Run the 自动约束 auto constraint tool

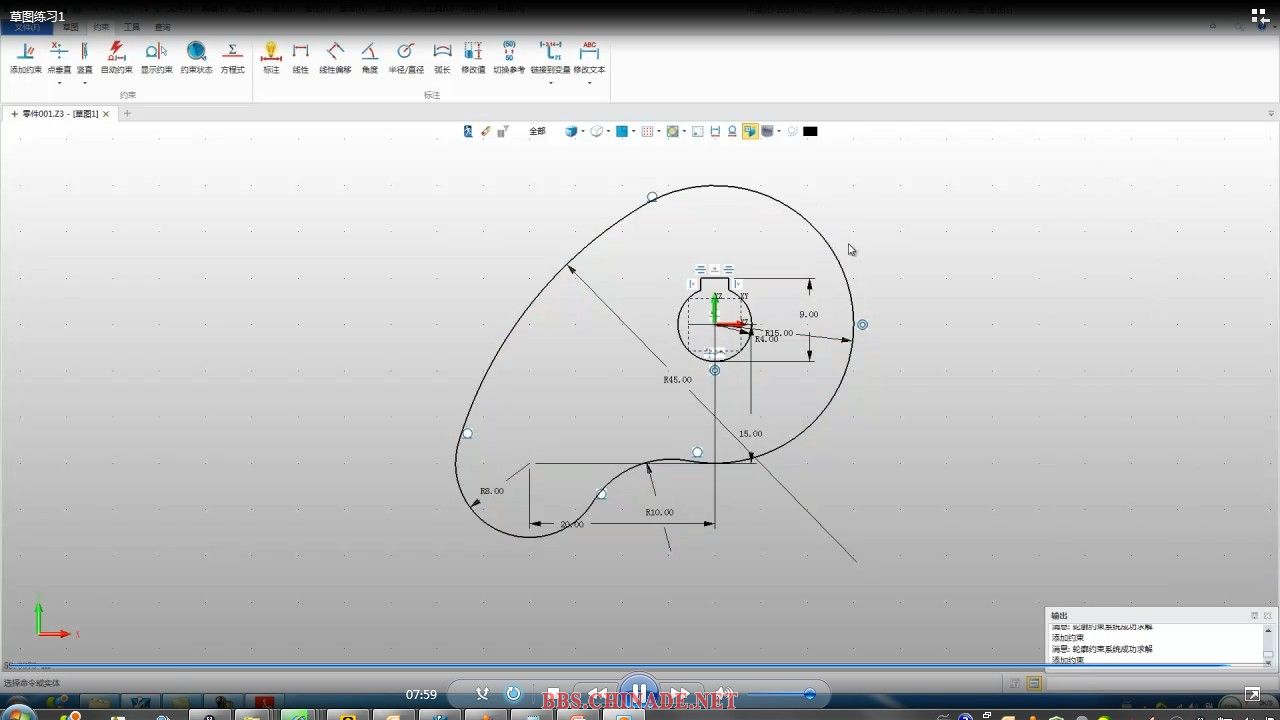[116, 58]
